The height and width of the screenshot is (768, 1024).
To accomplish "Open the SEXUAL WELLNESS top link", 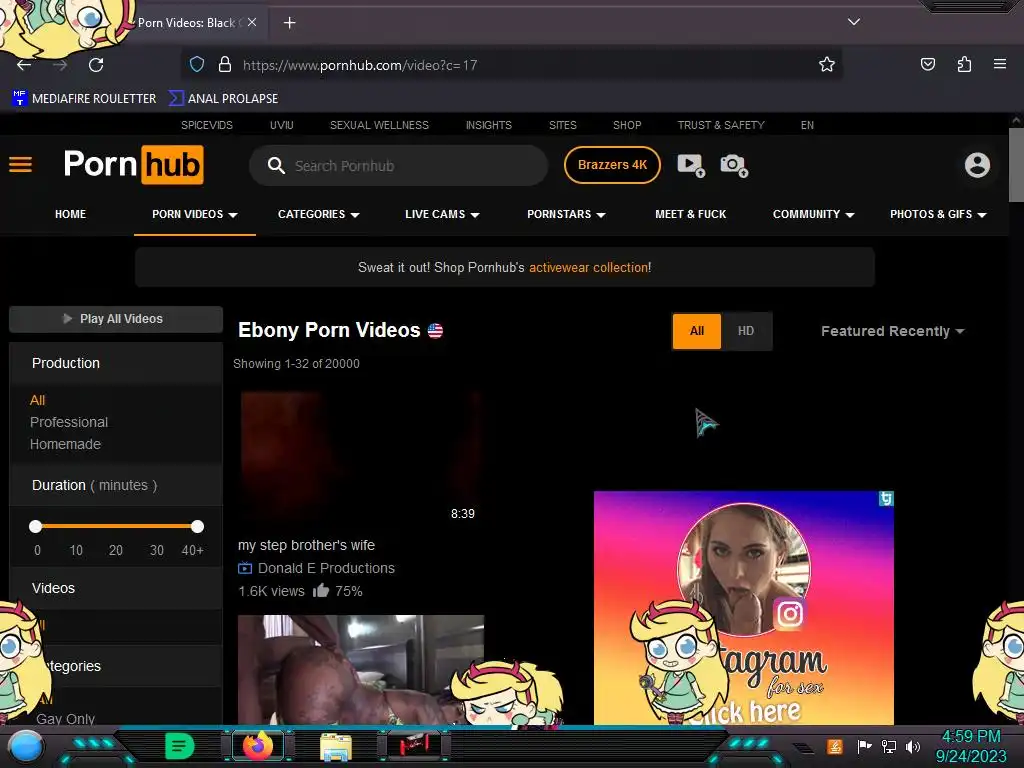I will pyautogui.click(x=379, y=125).
